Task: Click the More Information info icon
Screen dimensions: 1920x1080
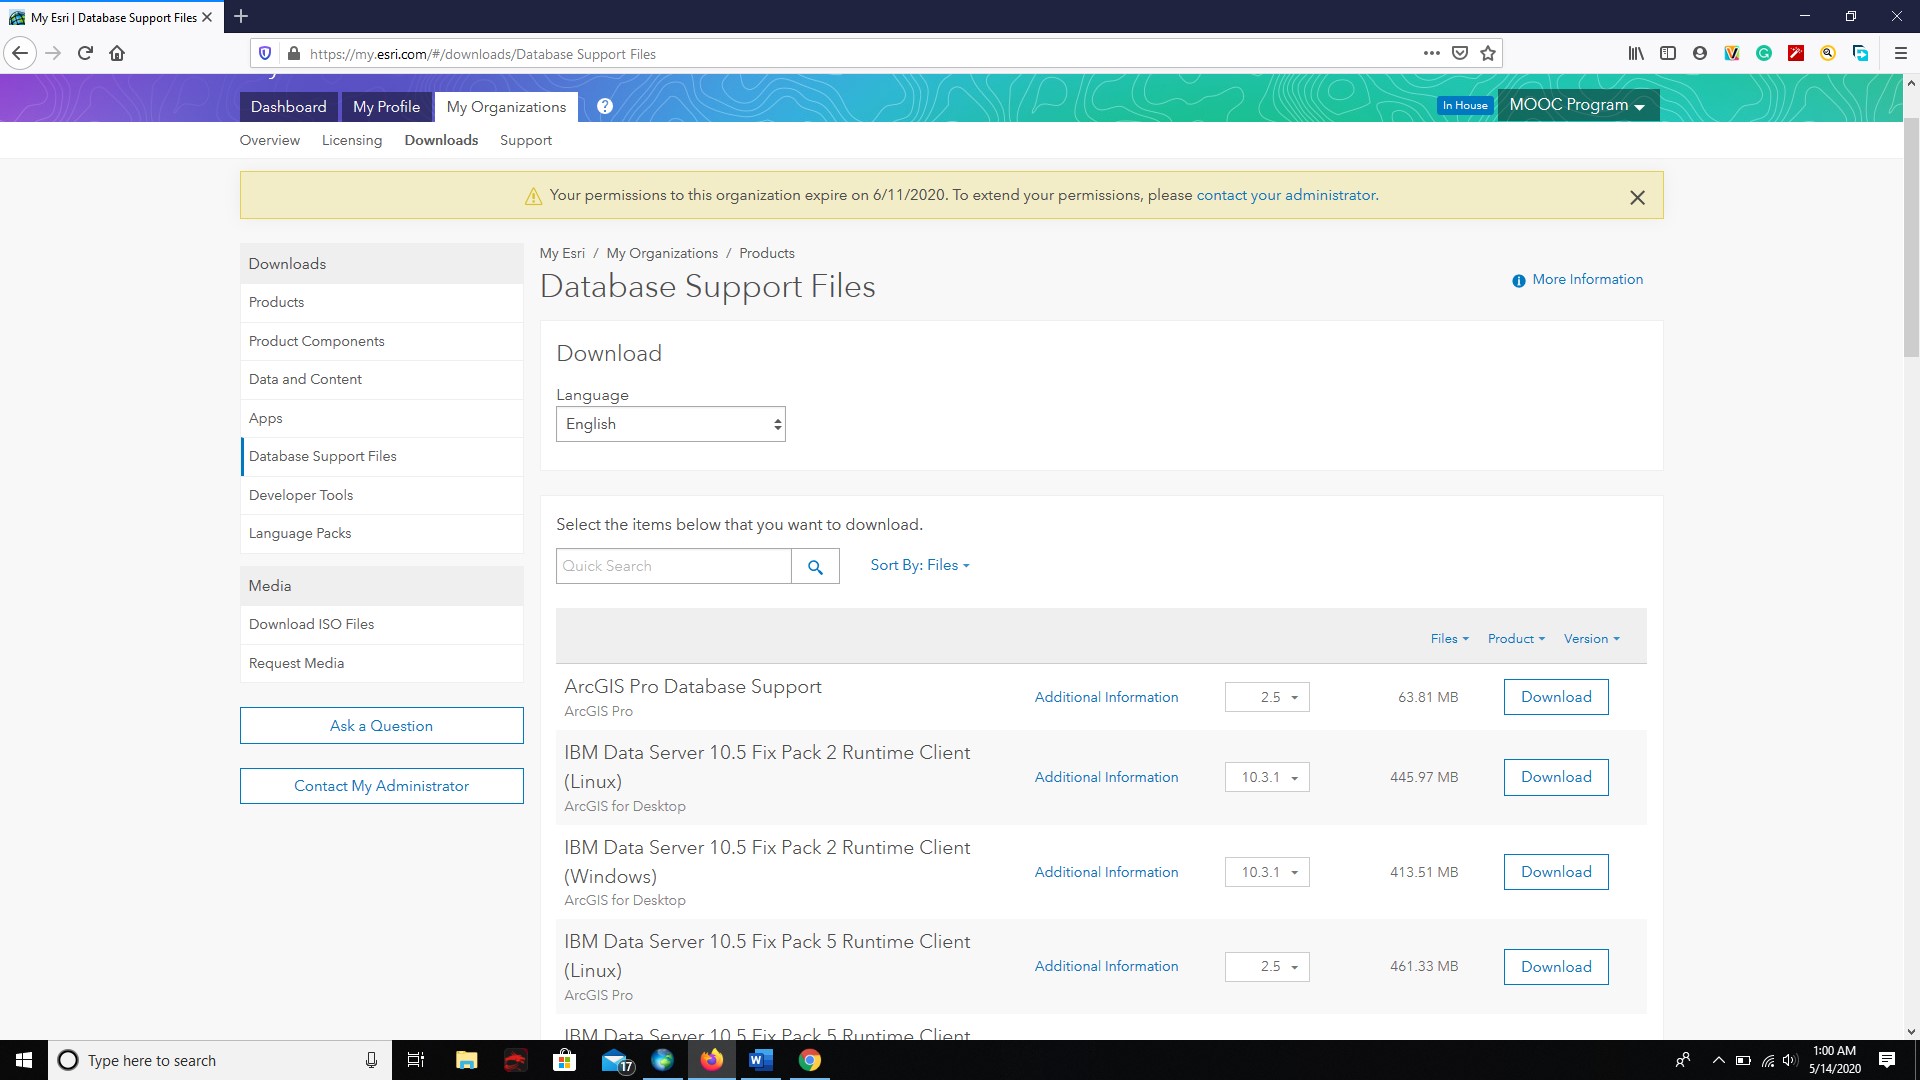Action: pos(1519,280)
